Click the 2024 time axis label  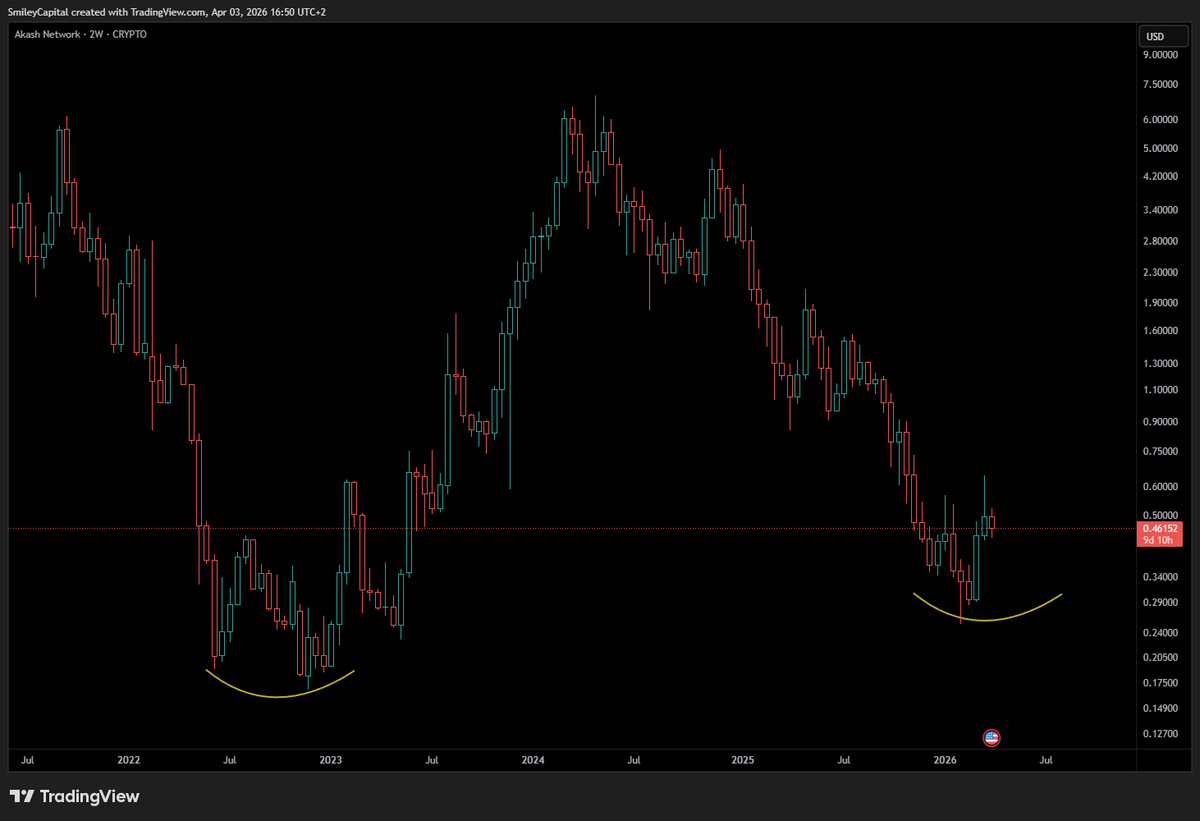tap(533, 761)
